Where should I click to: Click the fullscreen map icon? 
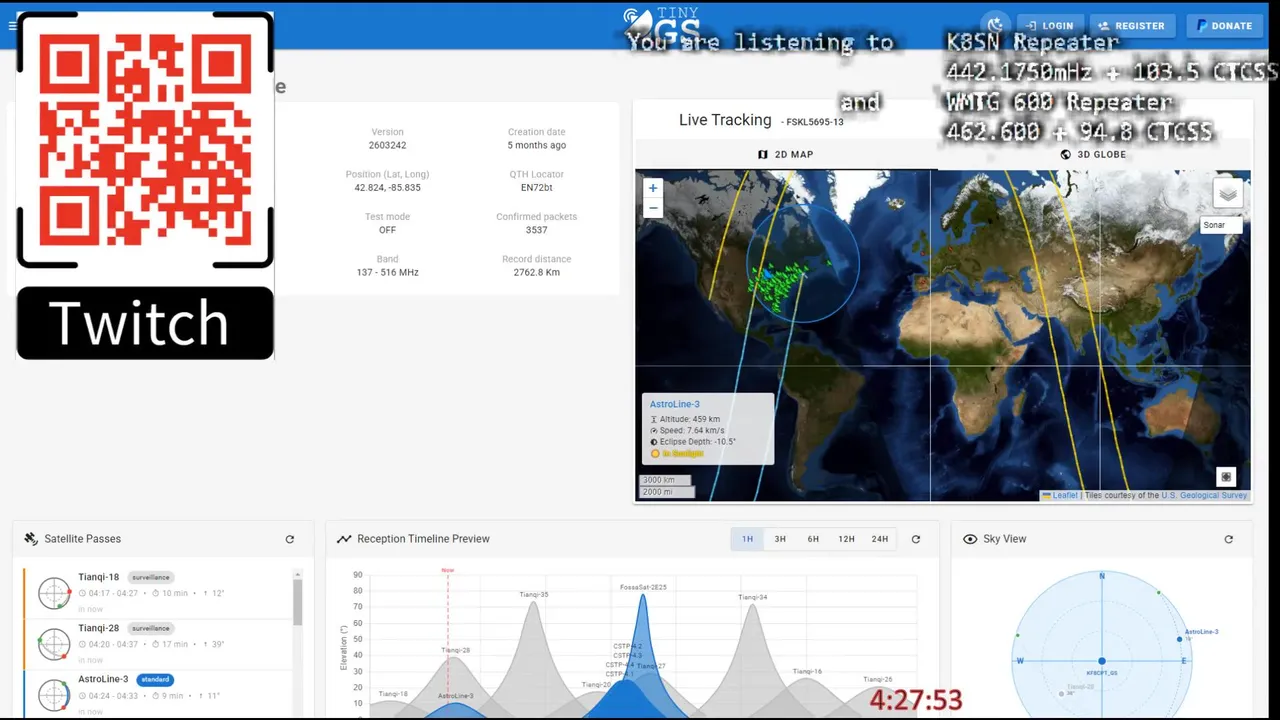[1226, 477]
